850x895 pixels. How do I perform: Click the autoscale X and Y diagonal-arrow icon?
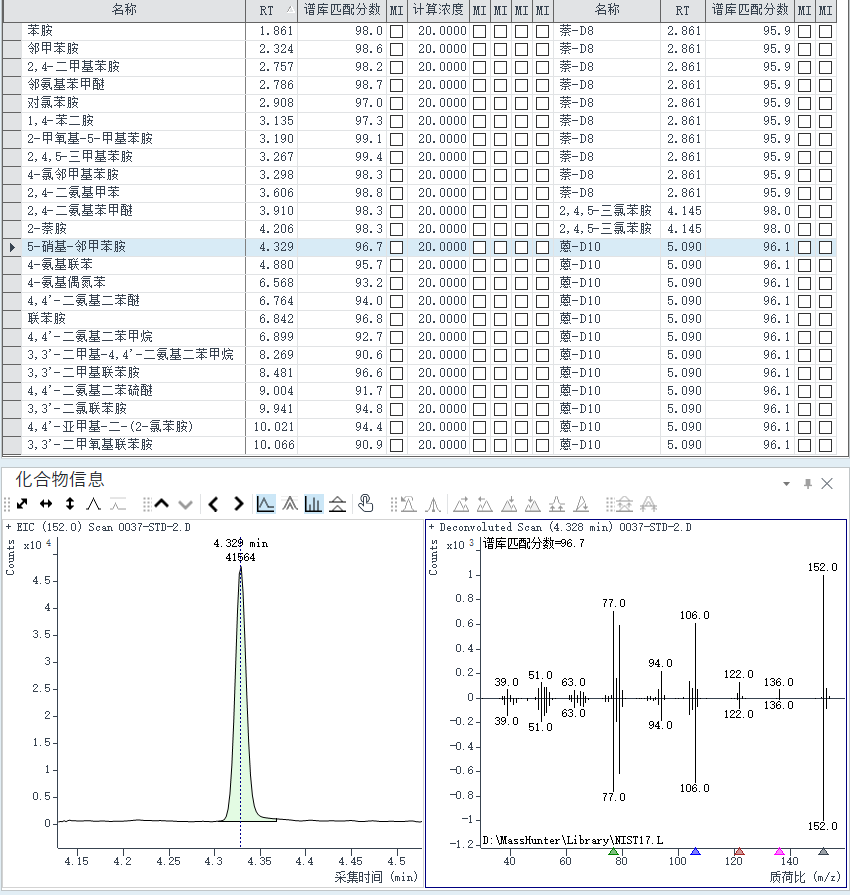coord(22,504)
